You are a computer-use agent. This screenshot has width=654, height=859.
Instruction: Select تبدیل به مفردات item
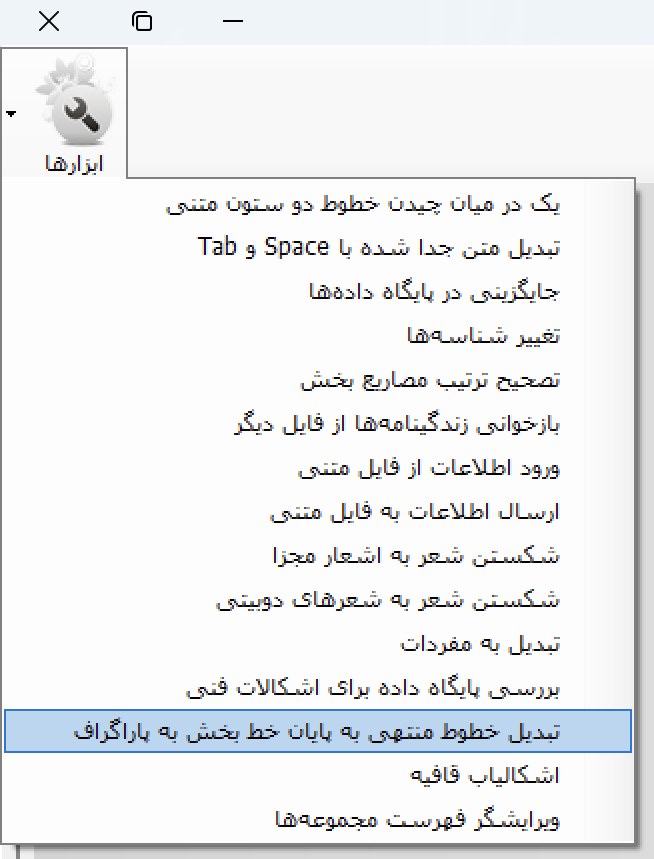pyautogui.click(x=318, y=644)
